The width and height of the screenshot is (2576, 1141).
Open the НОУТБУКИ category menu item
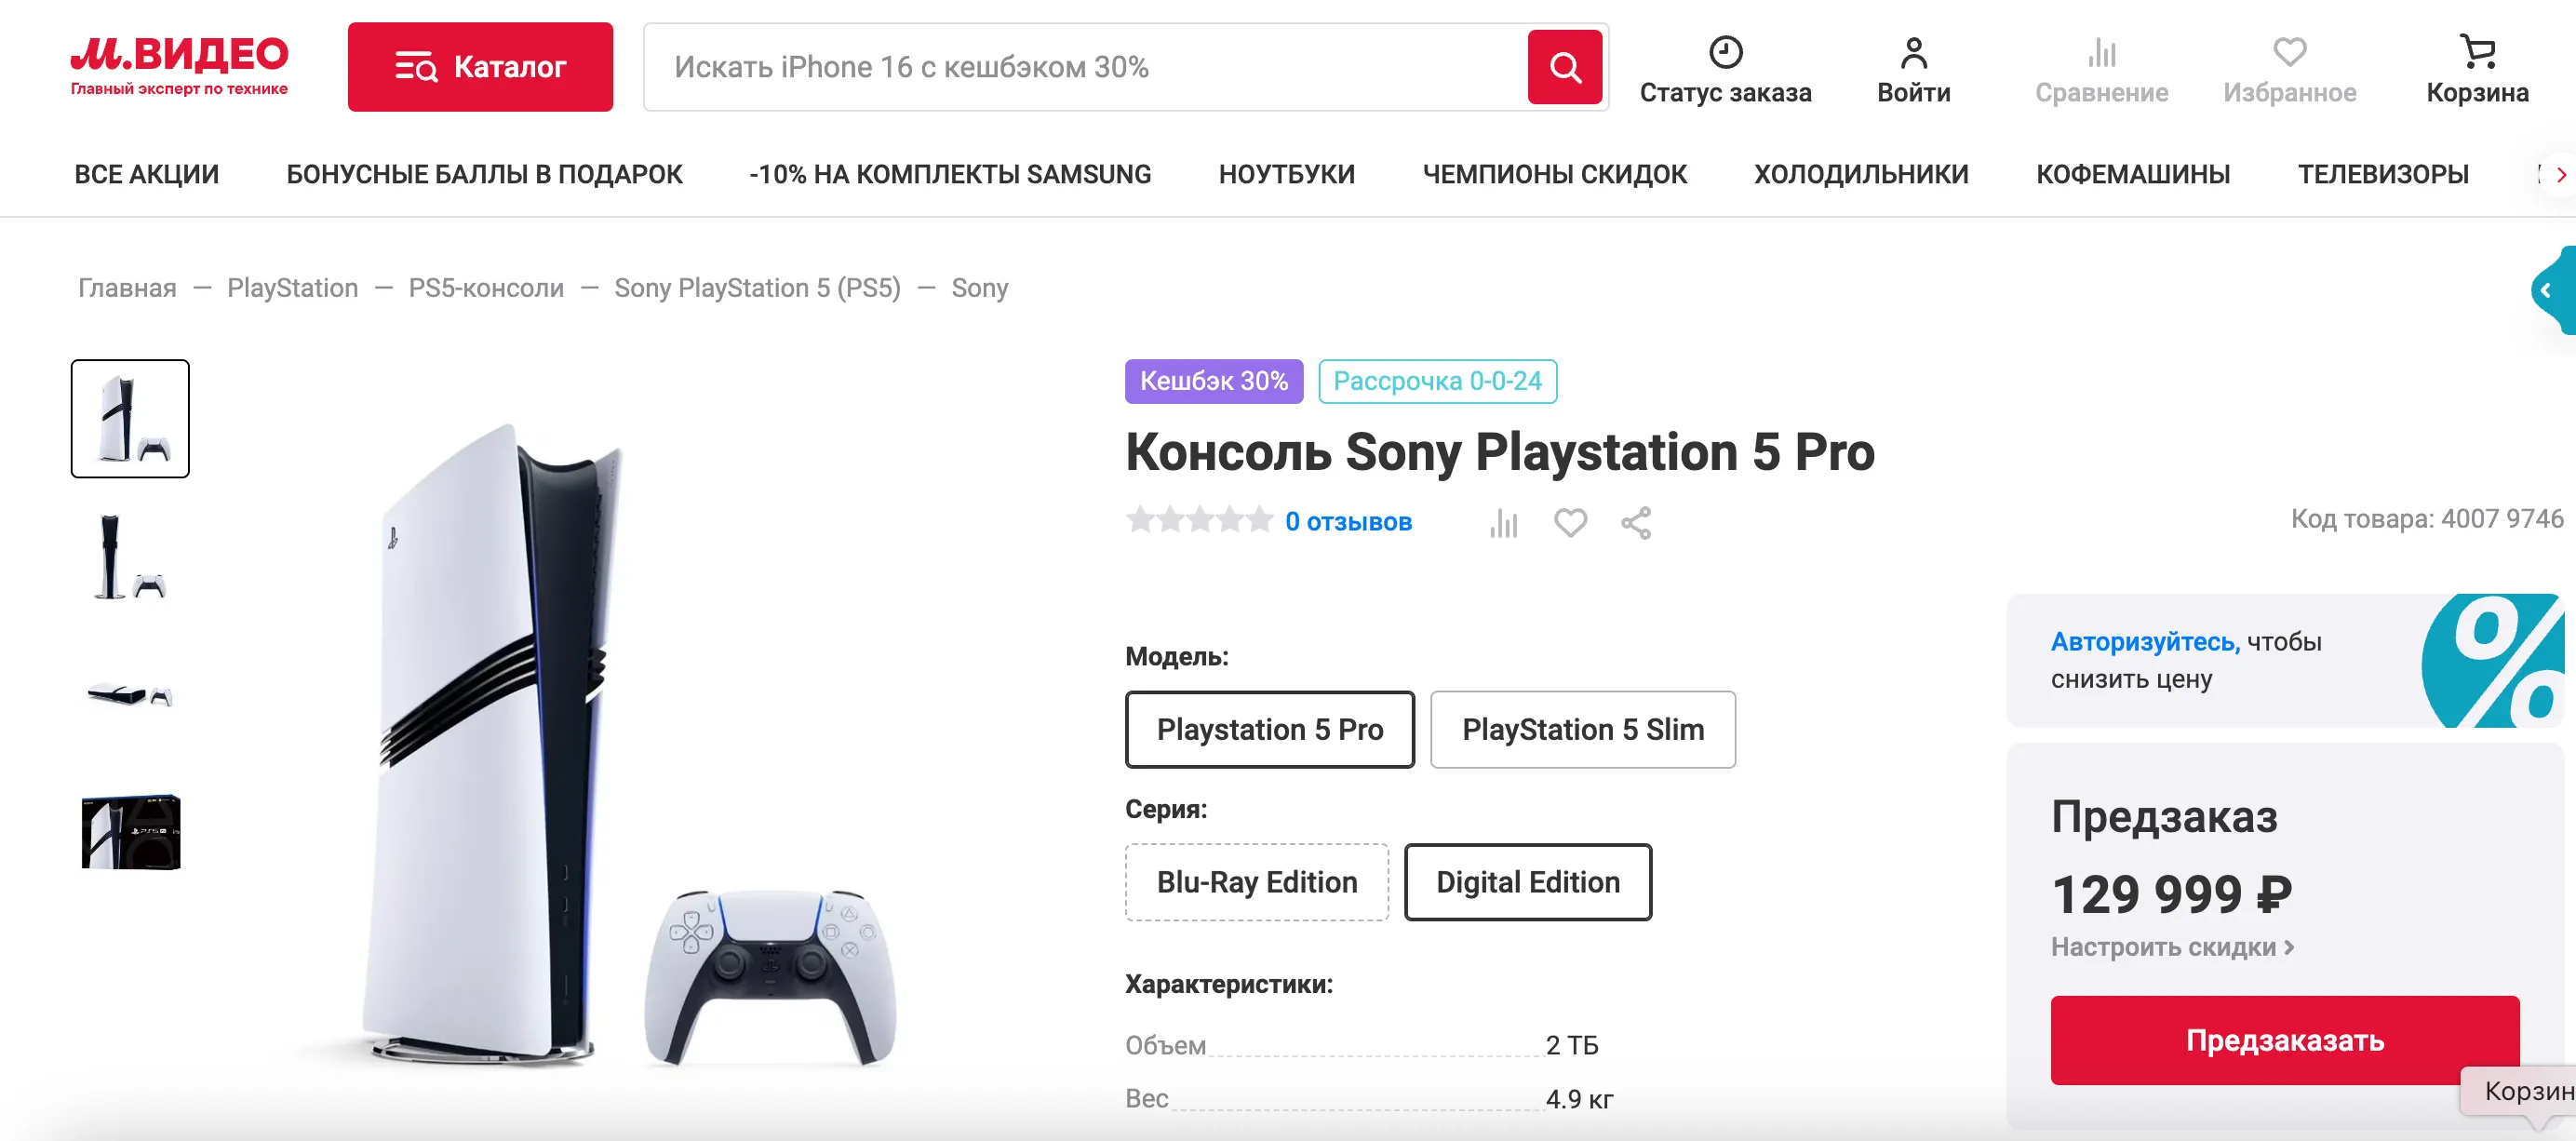pos(1286,174)
